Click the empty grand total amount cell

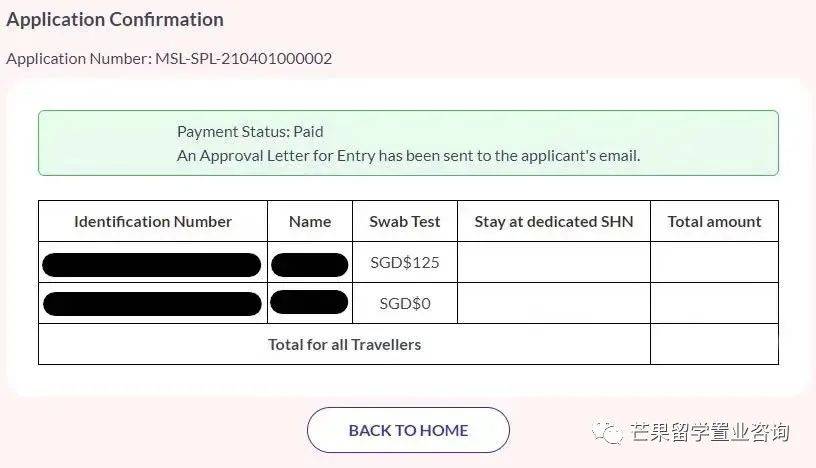pos(714,344)
